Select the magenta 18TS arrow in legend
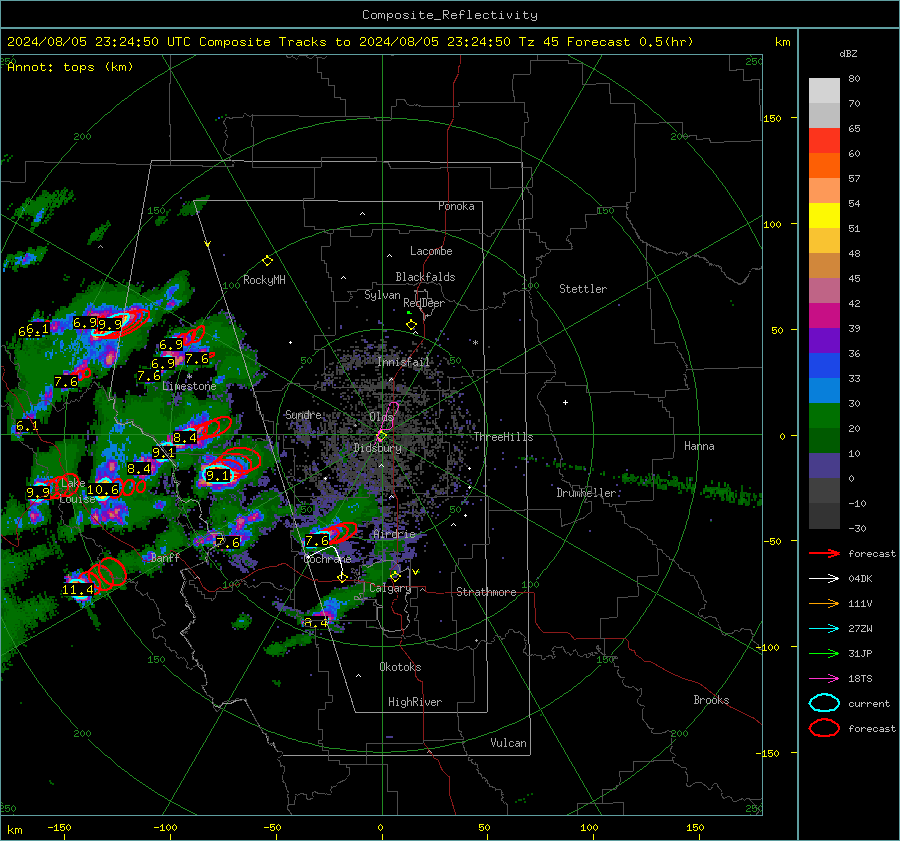Viewport: 900px width, 841px height. [x=824, y=679]
